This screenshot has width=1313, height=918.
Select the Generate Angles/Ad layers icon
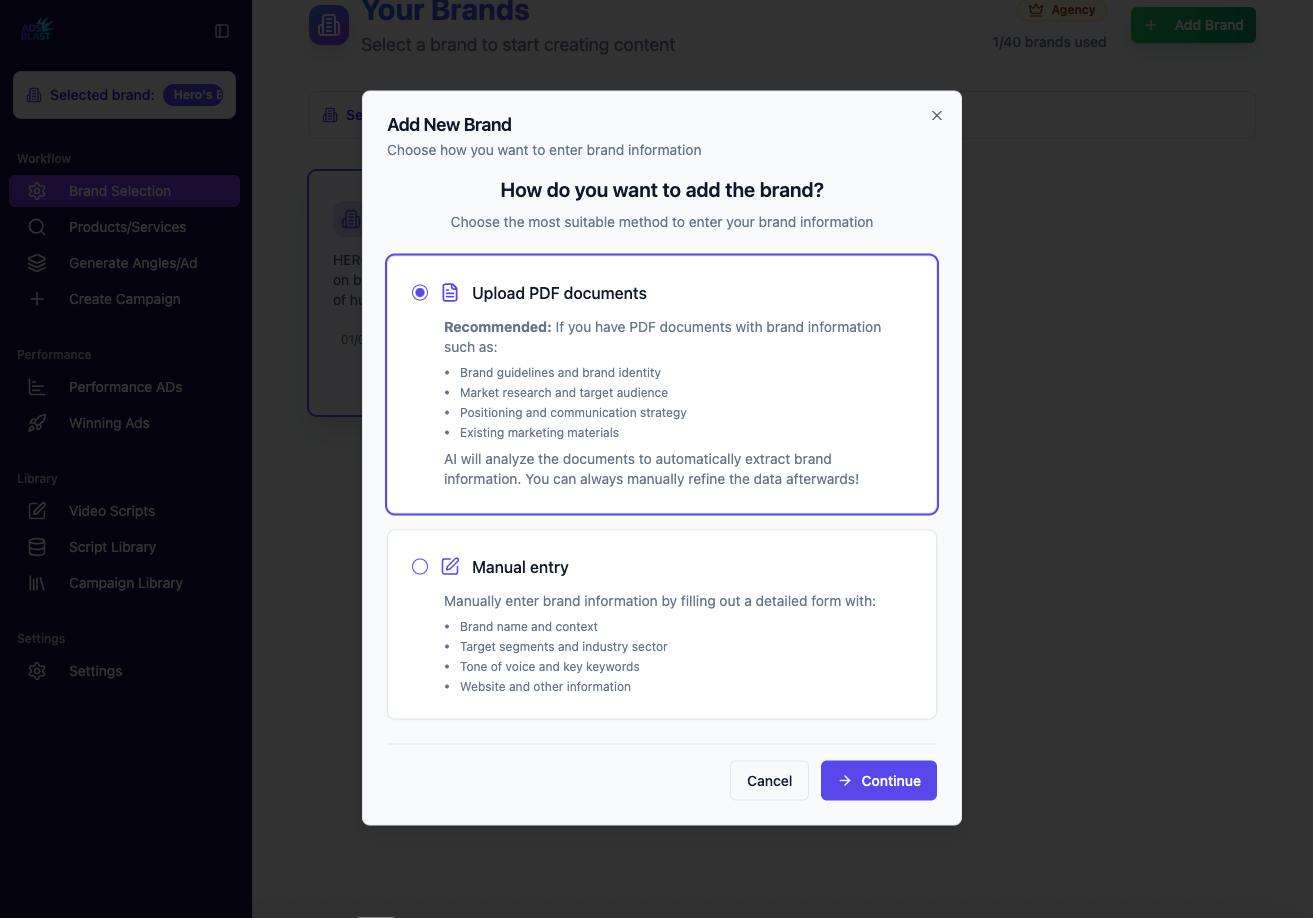click(x=37, y=263)
